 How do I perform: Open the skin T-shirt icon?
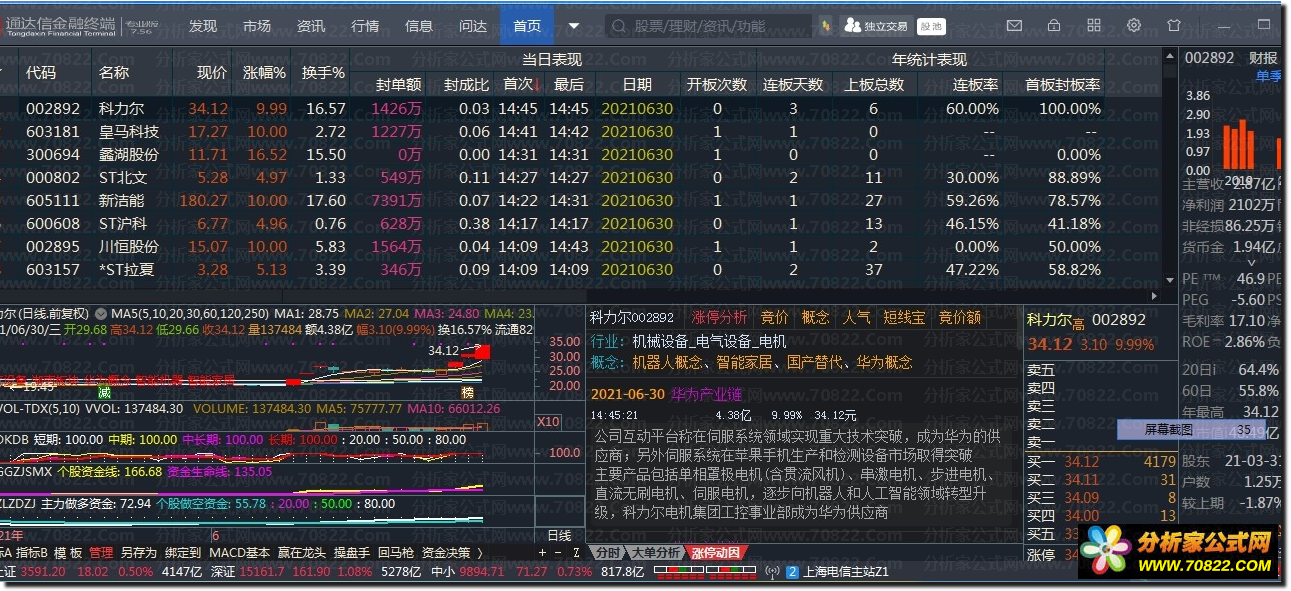(1173, 25)
